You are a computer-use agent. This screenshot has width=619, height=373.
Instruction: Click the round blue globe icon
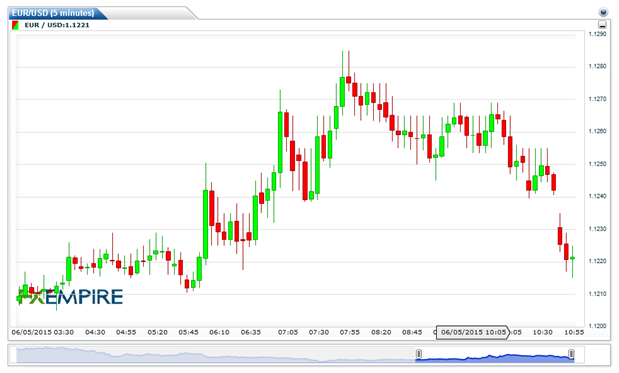click(602, 12)
